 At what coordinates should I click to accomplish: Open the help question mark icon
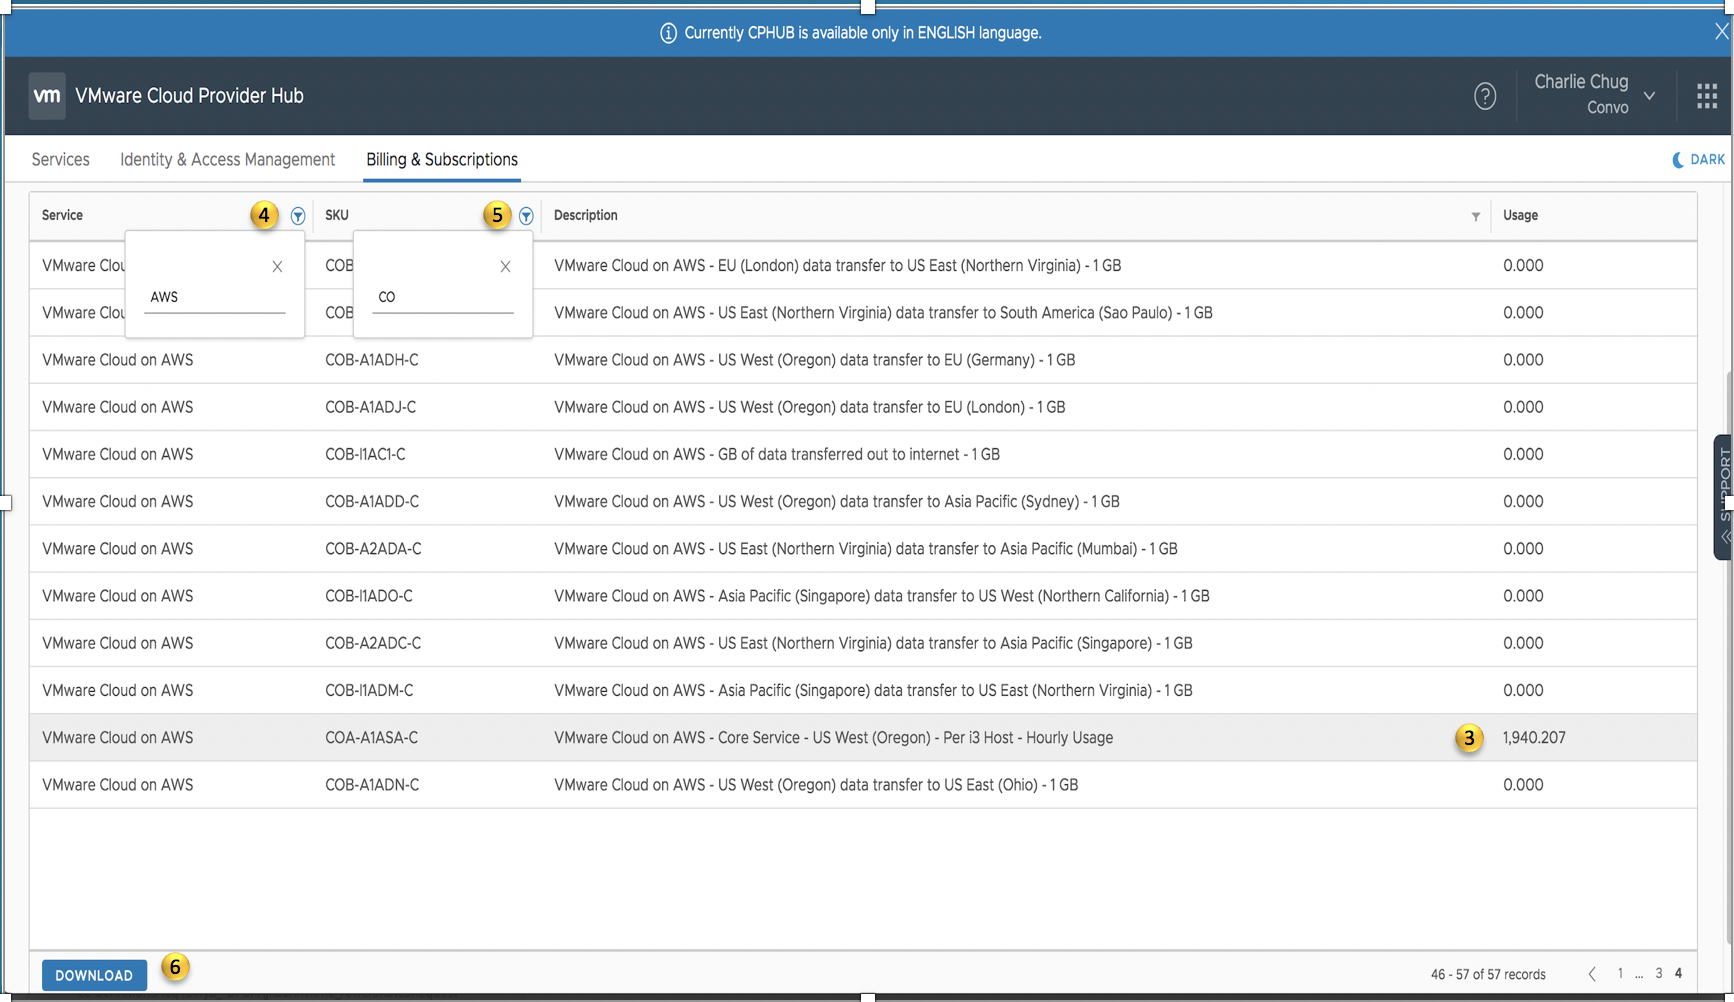pos(1485,96)
